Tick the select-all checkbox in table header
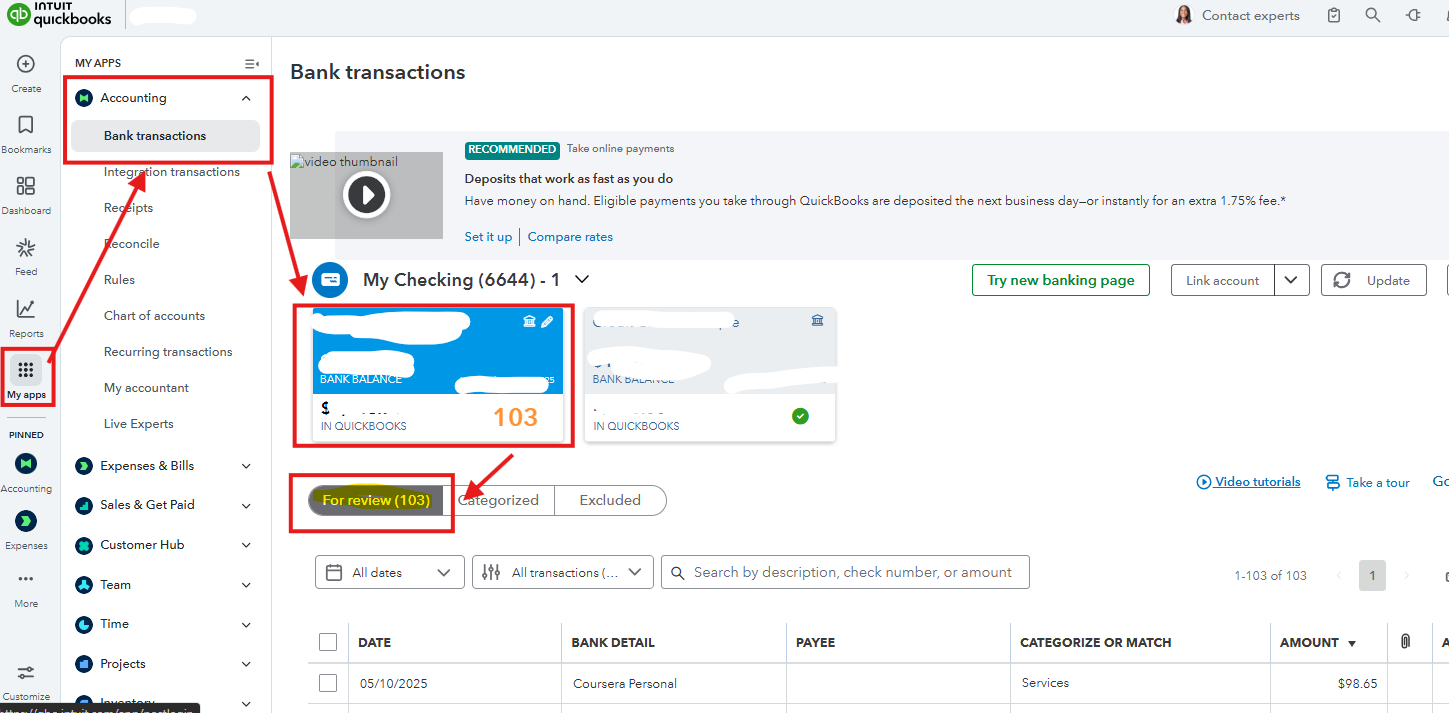Screen dimensions: 1449x713 (x=328, y=642)
